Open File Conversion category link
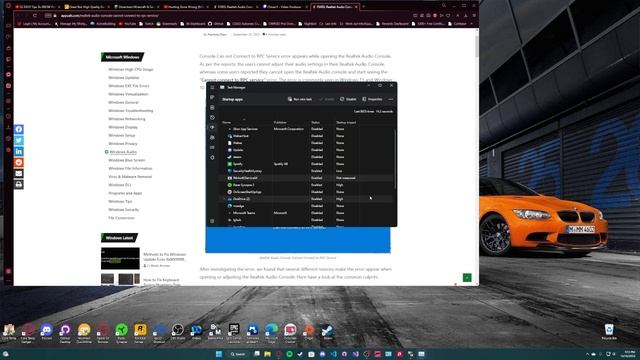This screenshot has width=640, height=360. (x=121, y=218)
